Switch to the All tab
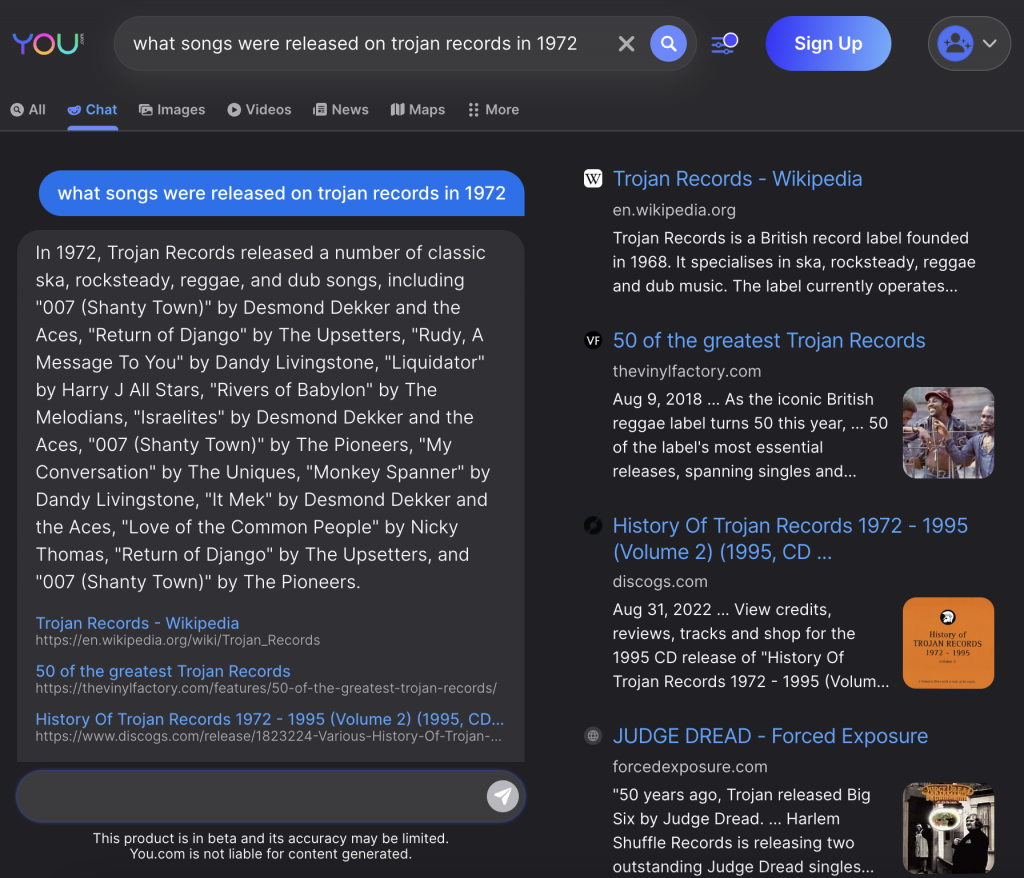The width and height of the screenshot is (1024, 878). pos(28,110)
